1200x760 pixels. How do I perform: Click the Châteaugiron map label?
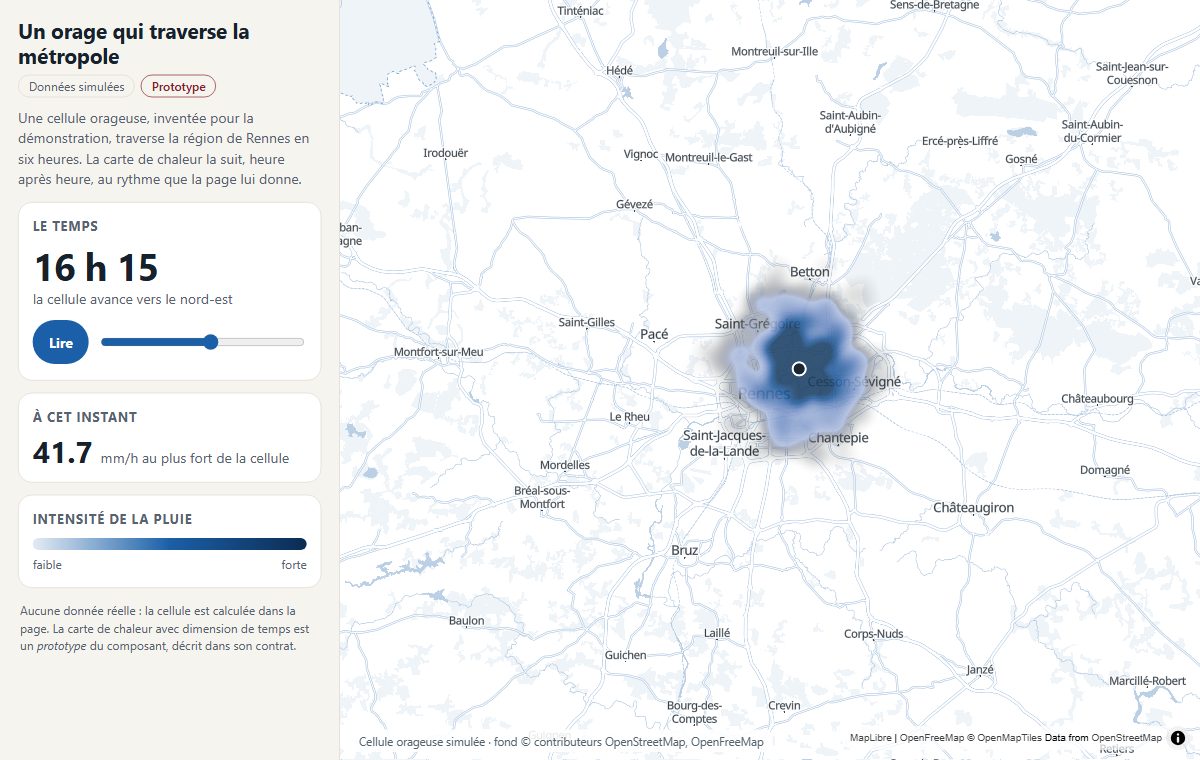(x=974, y=508)
